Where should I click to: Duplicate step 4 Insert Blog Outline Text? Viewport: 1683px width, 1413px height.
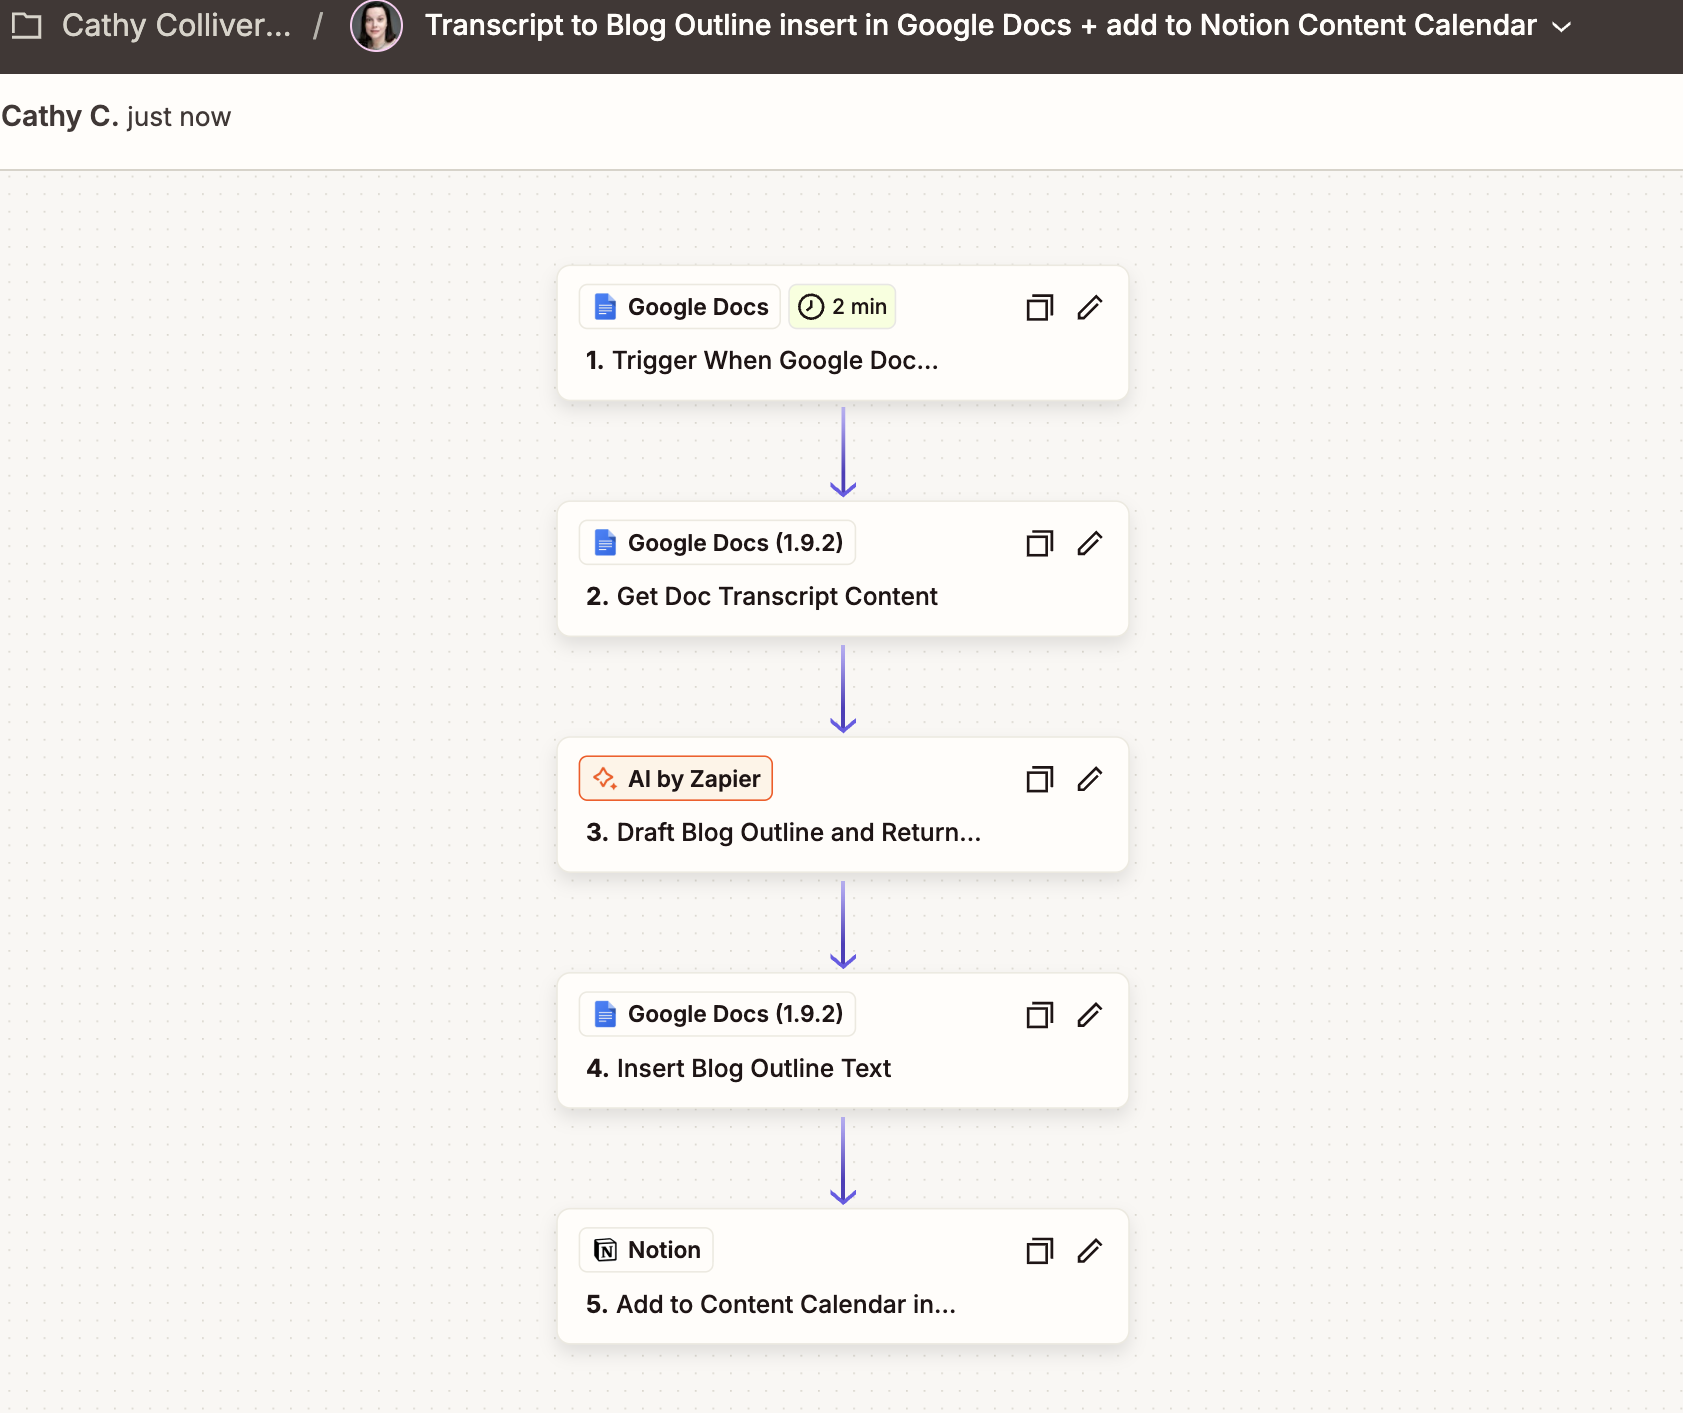pyautogui.click(x=1039, y=1015)
